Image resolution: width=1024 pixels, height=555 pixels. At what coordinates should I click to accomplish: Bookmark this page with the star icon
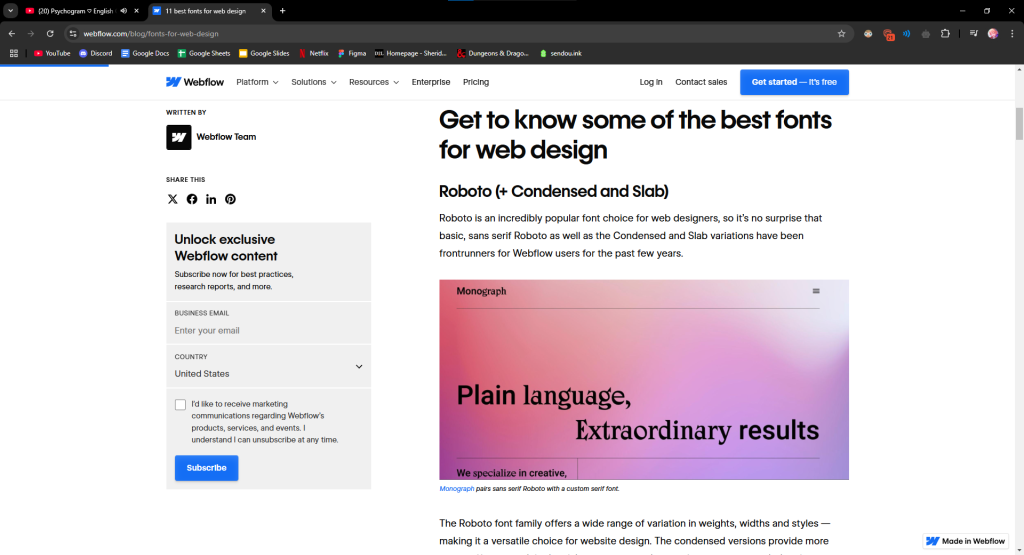(841, 33)
